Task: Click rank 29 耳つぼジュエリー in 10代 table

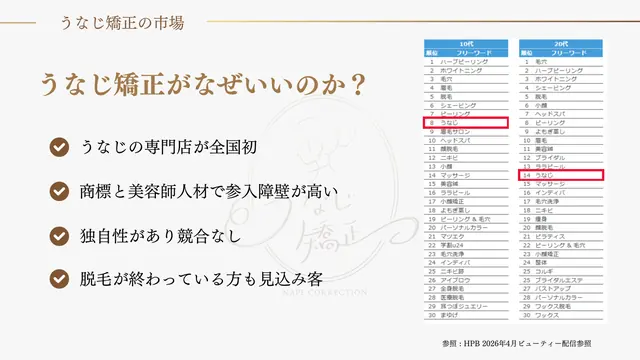Action: 466,306
